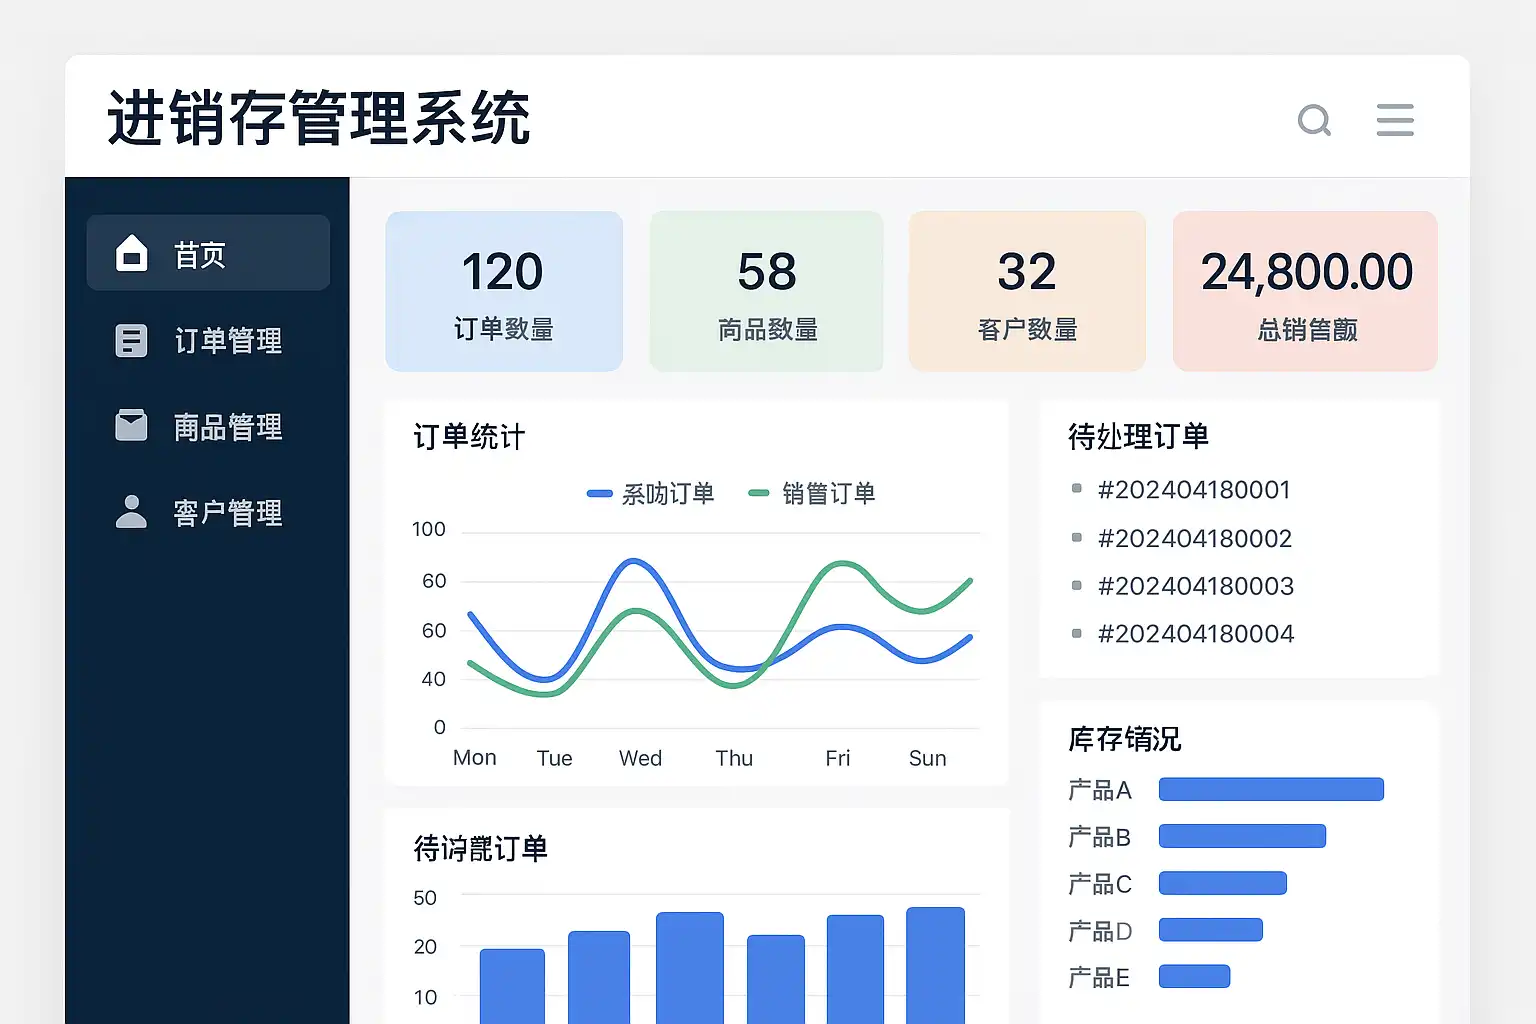Click the search magnifier icon in header
The width and height of the screenshot is (1536, 1024).
1314,120
